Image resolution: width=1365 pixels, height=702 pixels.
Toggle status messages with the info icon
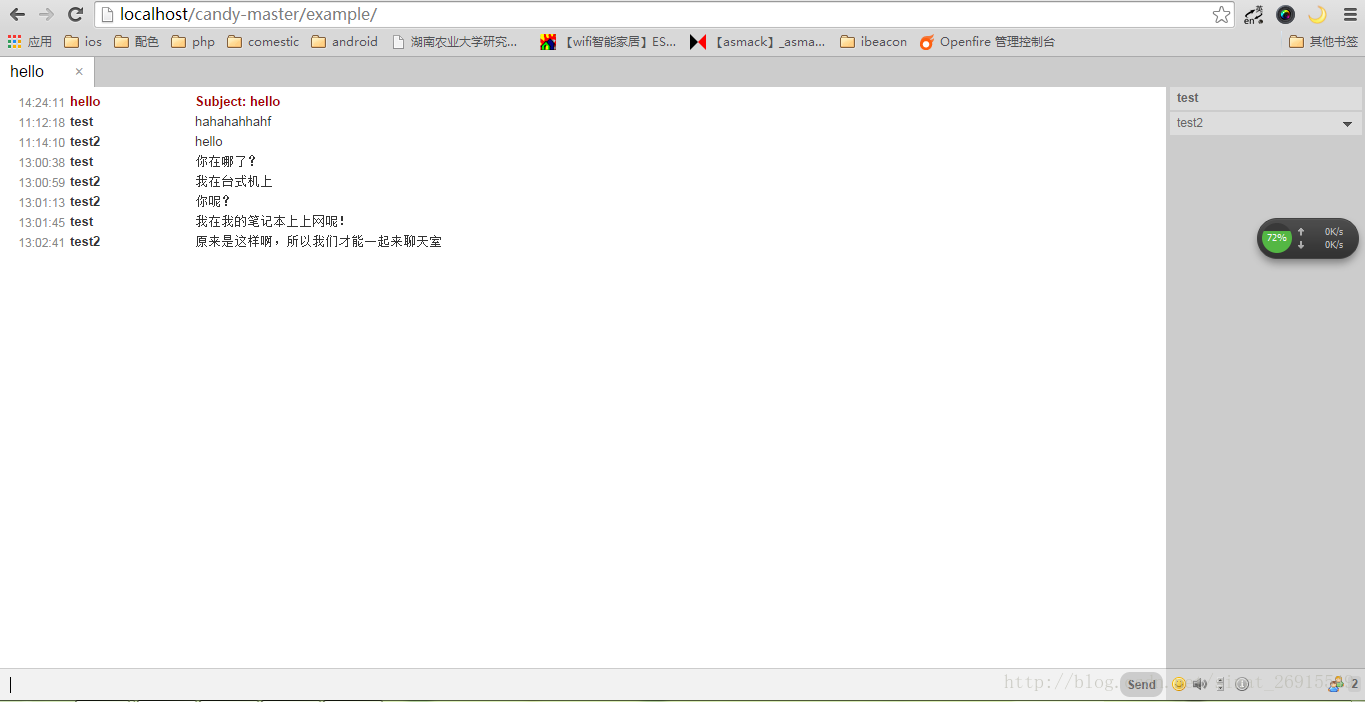point(1242,684)
